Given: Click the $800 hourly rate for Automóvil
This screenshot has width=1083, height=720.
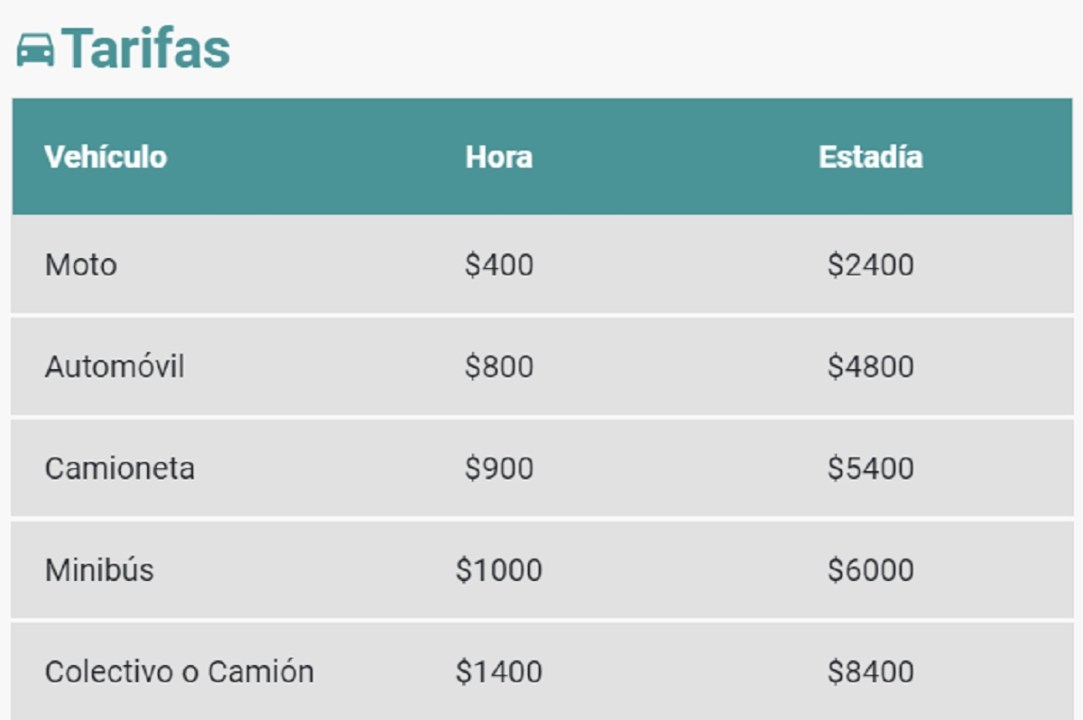Looking at the screenshot, I should [499, 366].
